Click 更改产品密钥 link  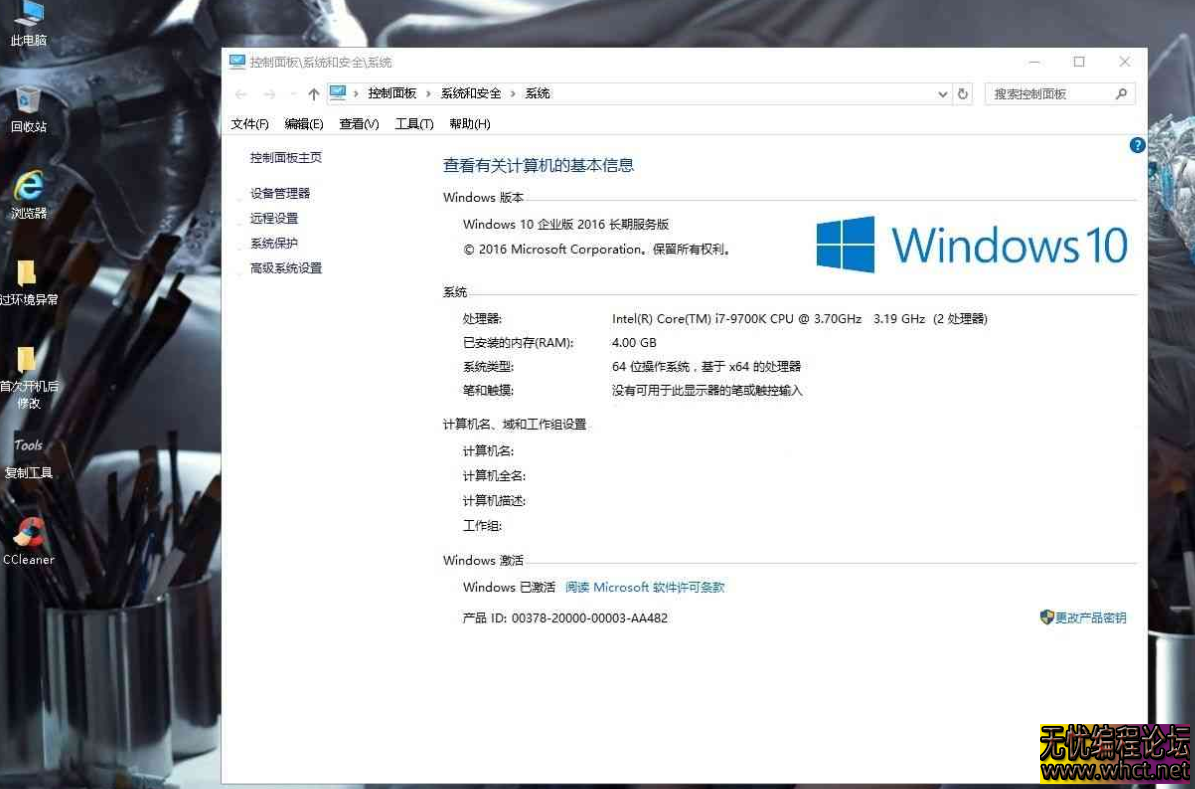coord(1091,617)
